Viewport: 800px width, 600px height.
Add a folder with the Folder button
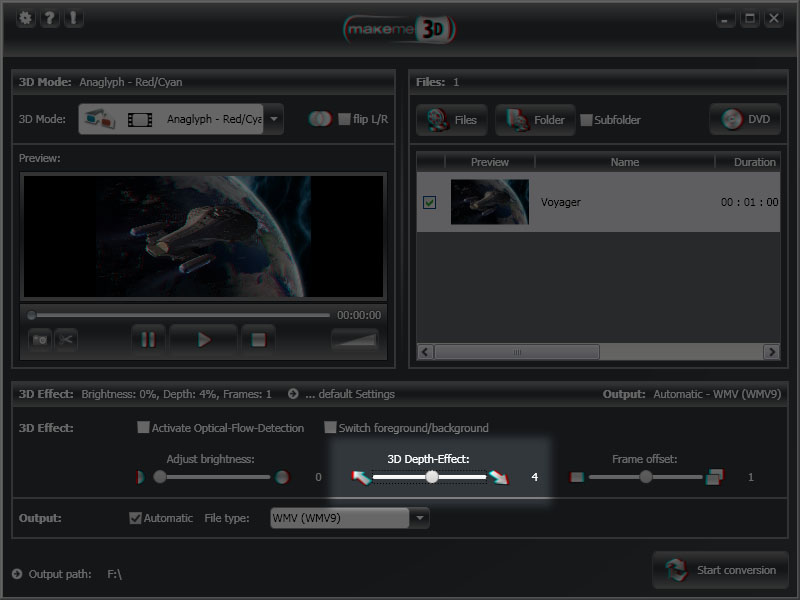click(x=535, y=120)
